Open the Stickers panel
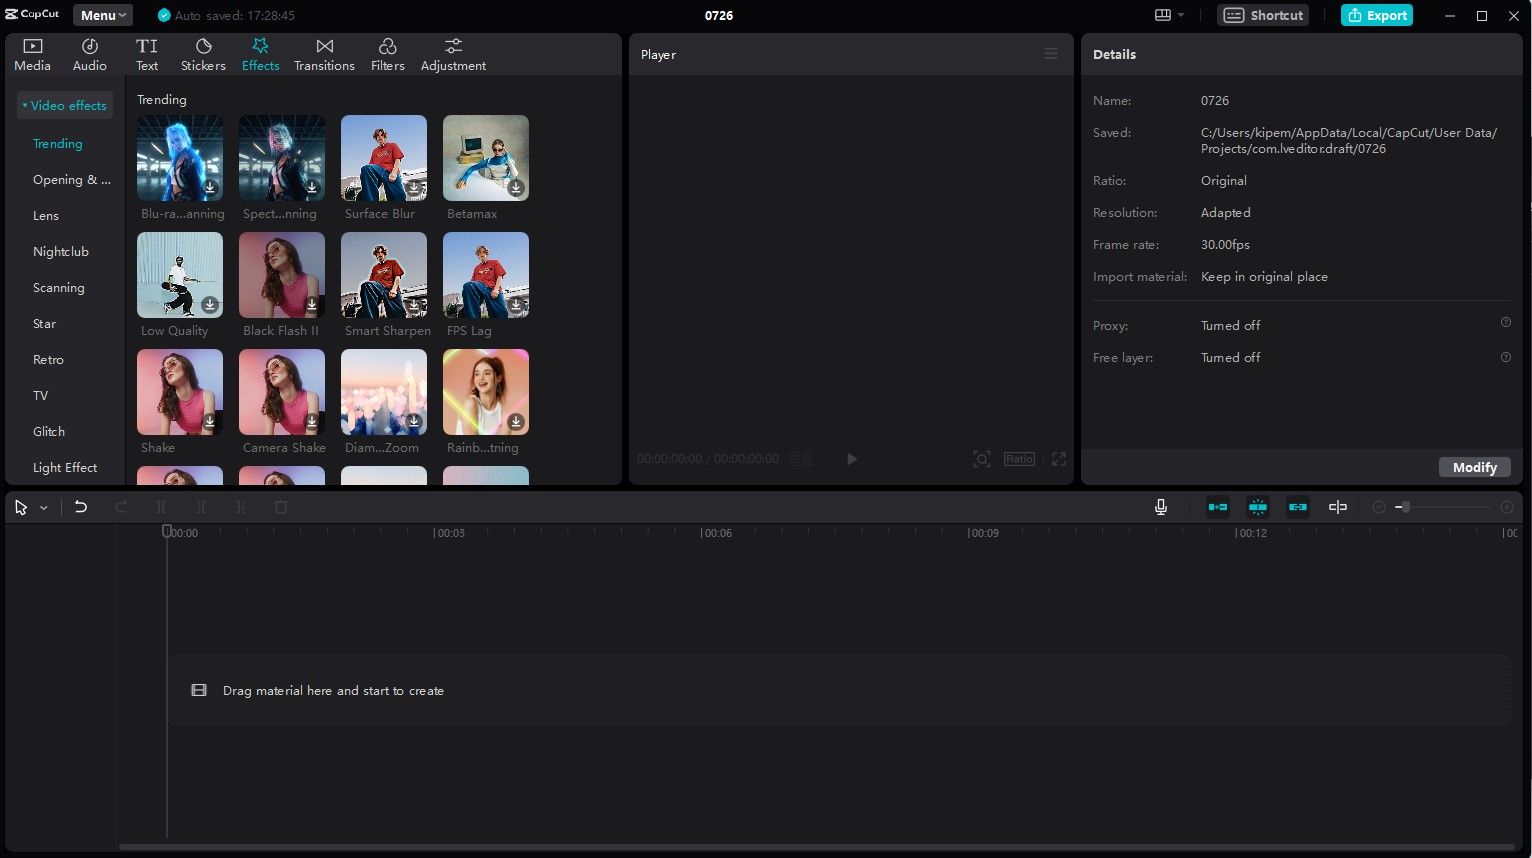The height and width of the screenshot is (858, 1532). point(203,53)
